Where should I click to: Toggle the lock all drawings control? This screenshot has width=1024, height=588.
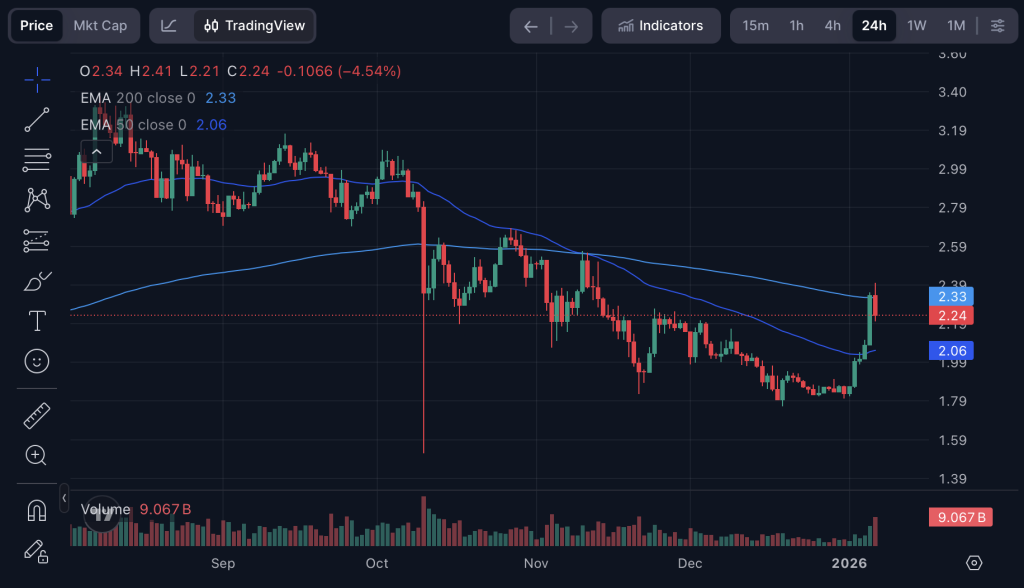tap(36, 552)
